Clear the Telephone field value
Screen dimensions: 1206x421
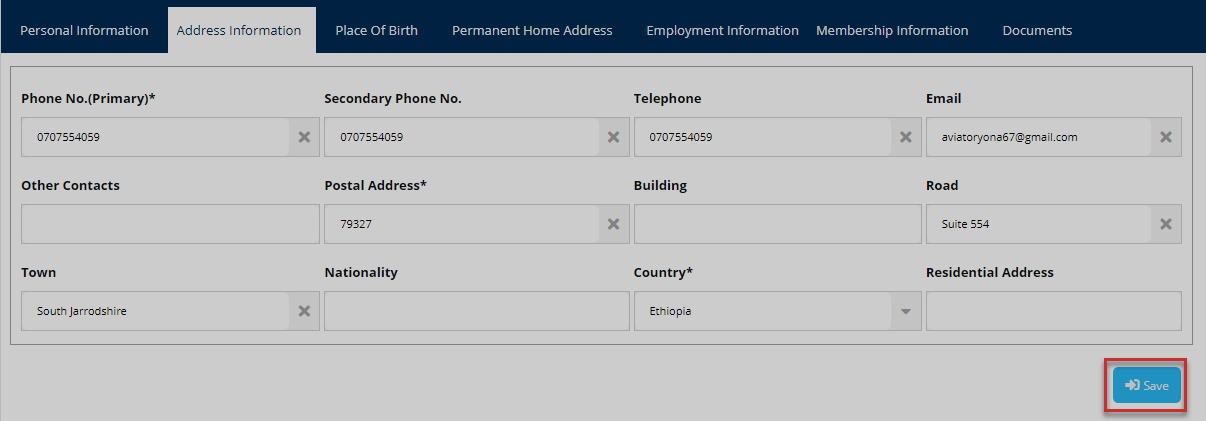(x=905, y=137)
